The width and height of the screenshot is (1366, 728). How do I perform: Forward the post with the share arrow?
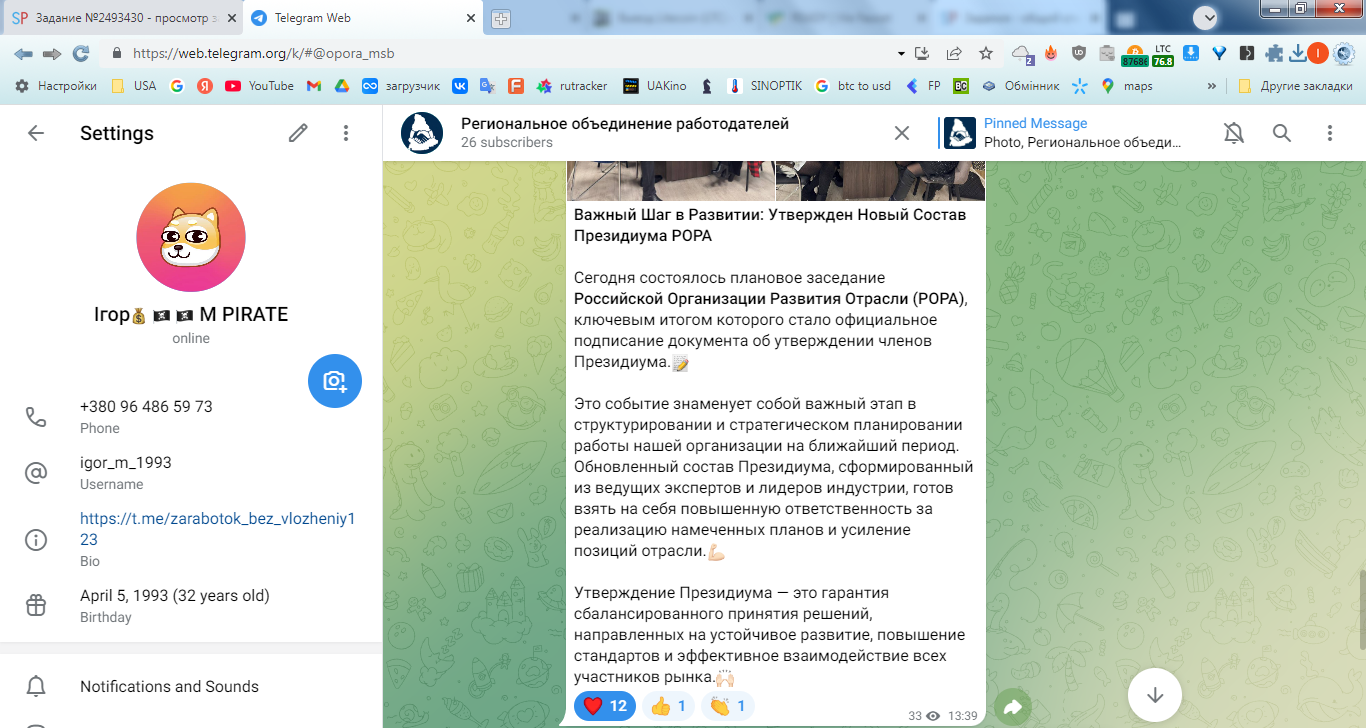[1012, 707]
